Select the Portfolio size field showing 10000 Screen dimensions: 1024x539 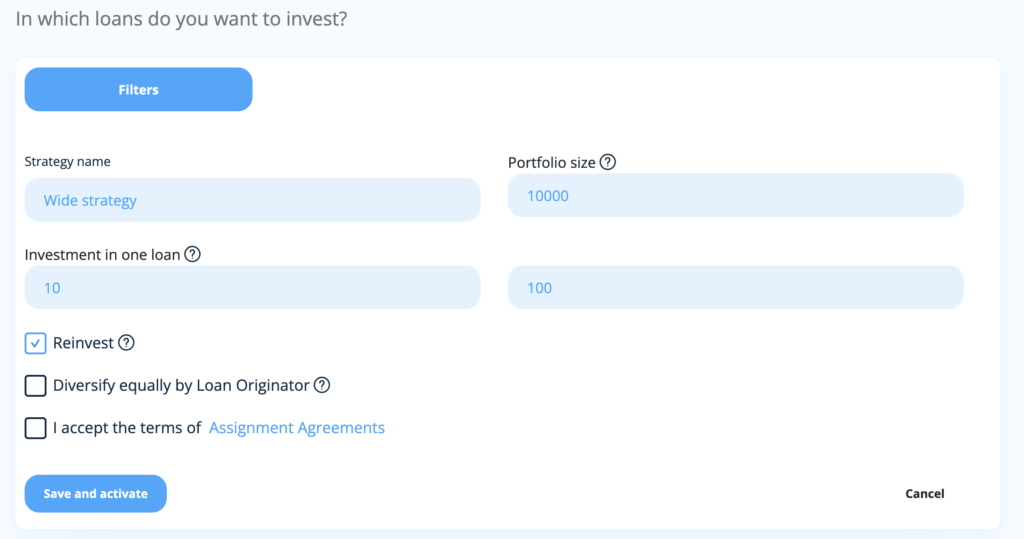tap(735, 195)
